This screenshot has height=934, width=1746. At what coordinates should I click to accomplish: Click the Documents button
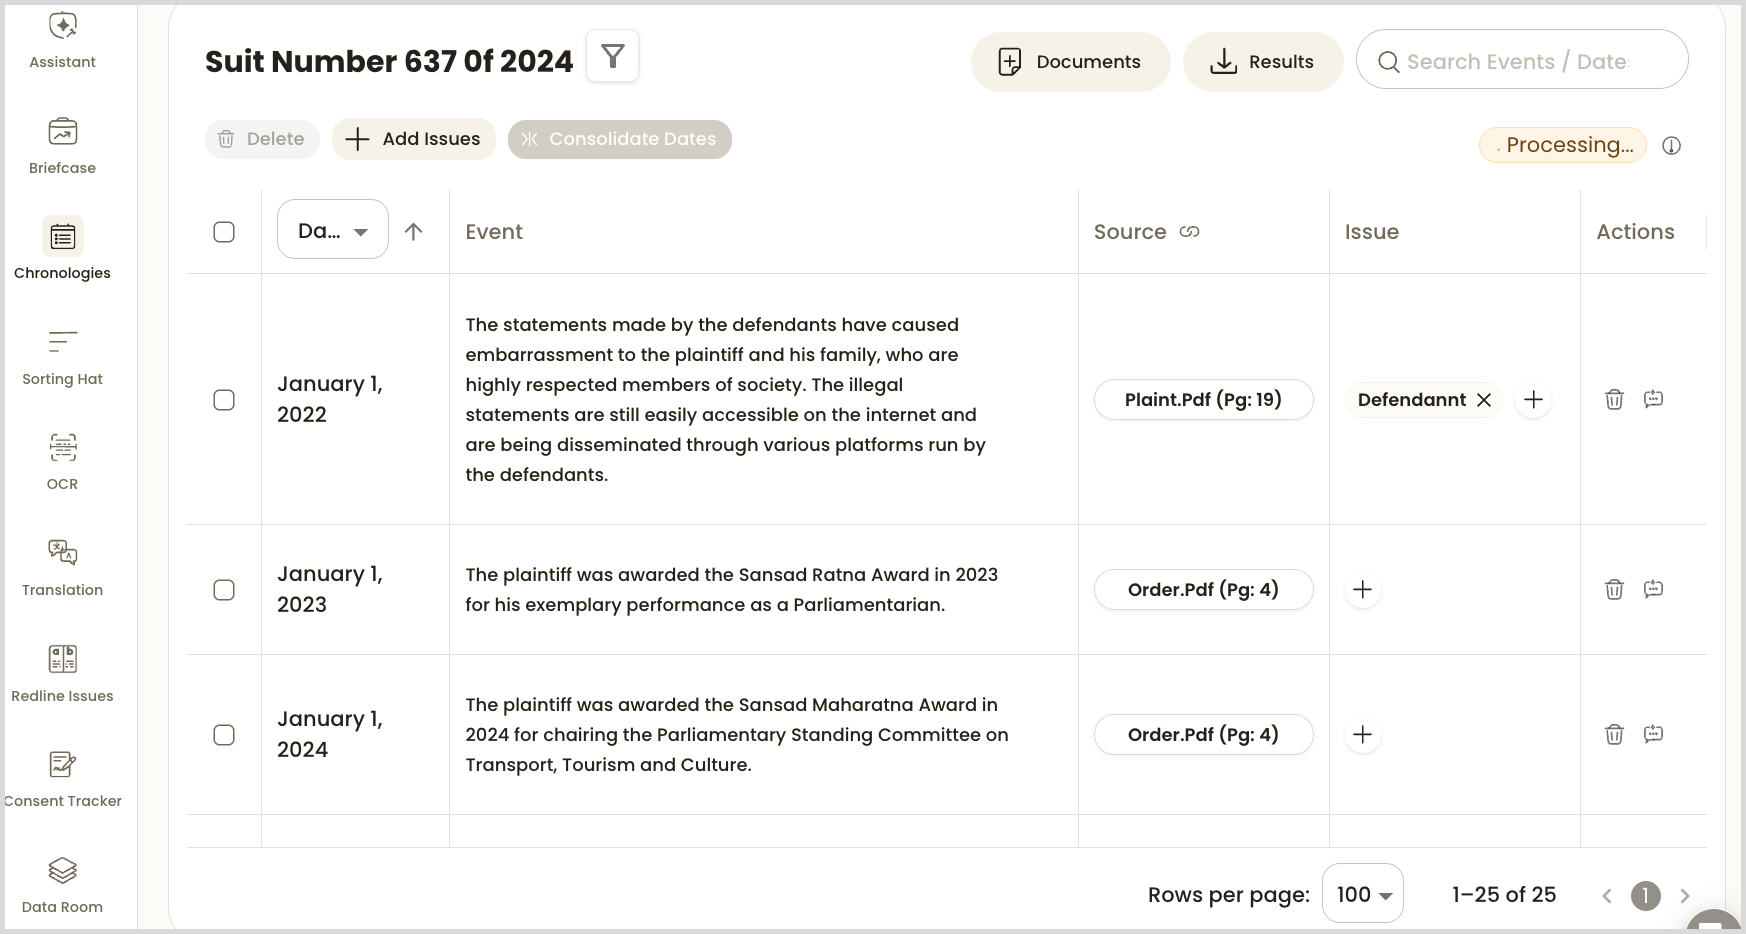tap(1069, 62)
